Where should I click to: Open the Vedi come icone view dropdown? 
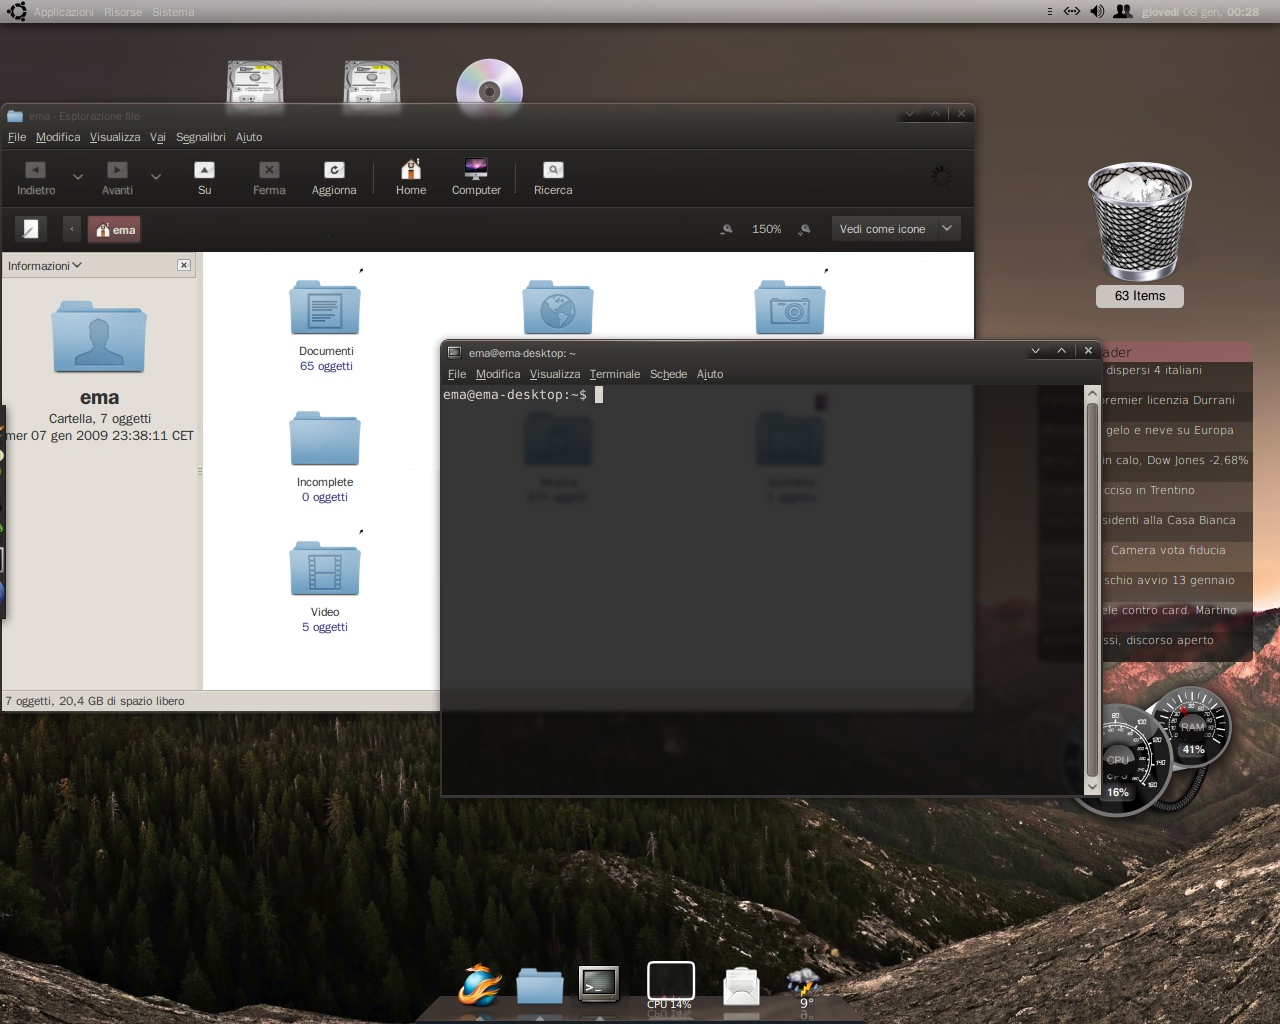click(x=896, y=229)
